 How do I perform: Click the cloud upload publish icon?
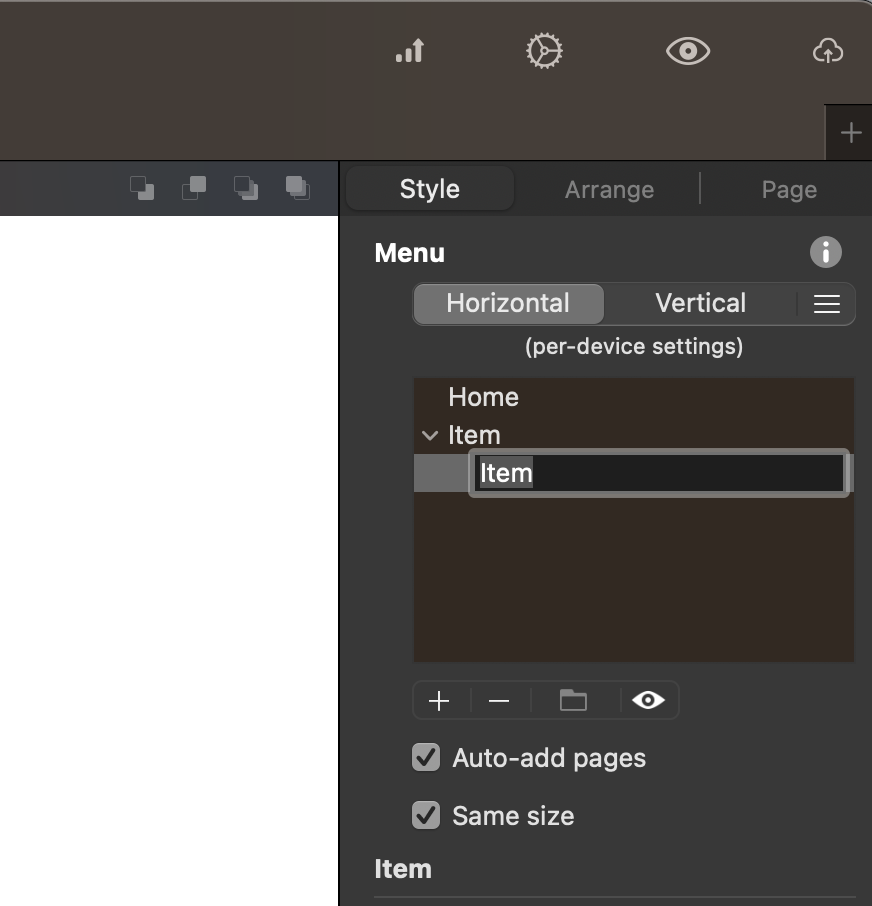coord(828,51)
